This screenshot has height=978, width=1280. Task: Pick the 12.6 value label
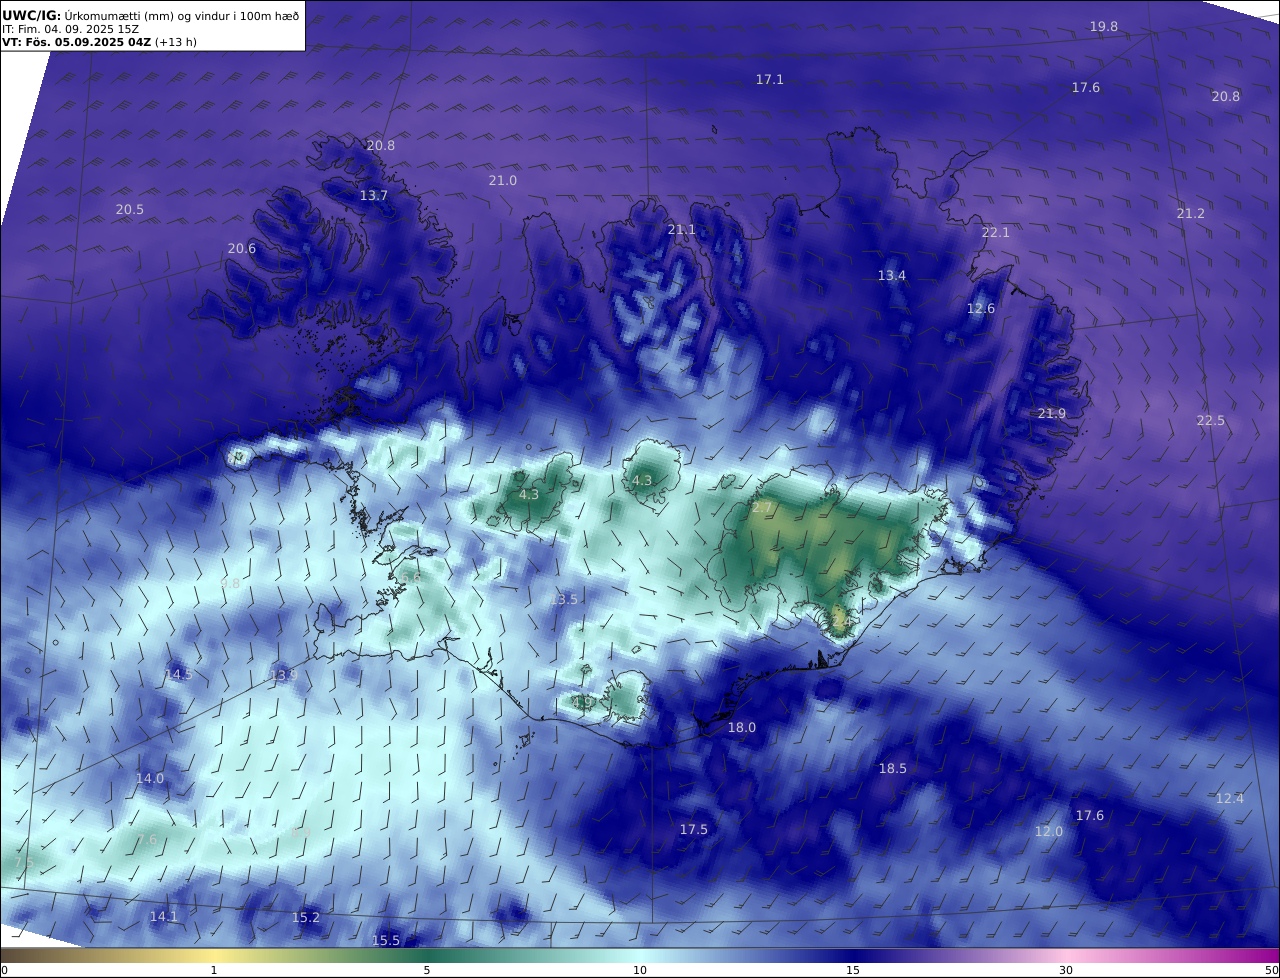pyautogui.click(x=981, y=309)
